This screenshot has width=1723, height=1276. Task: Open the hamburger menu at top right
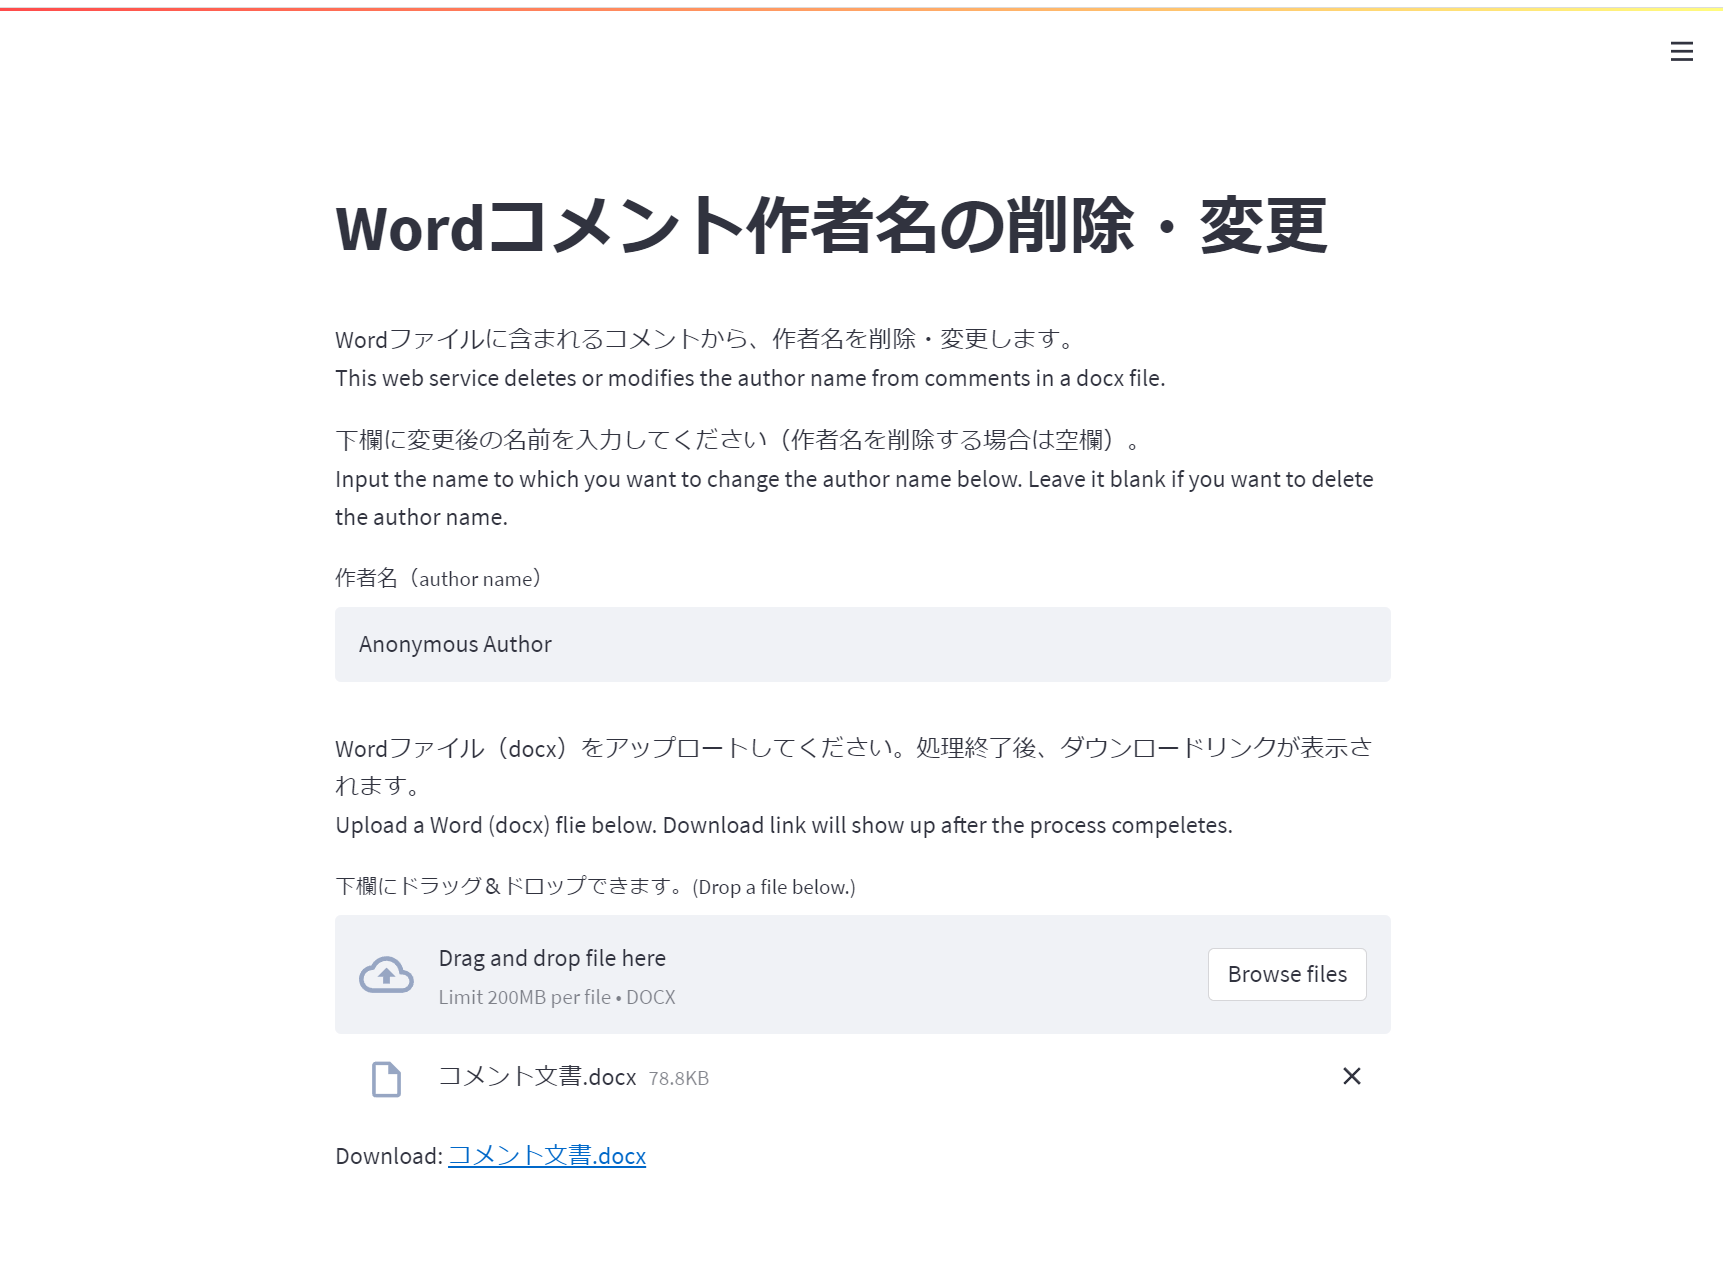[x=1681, y=51]
